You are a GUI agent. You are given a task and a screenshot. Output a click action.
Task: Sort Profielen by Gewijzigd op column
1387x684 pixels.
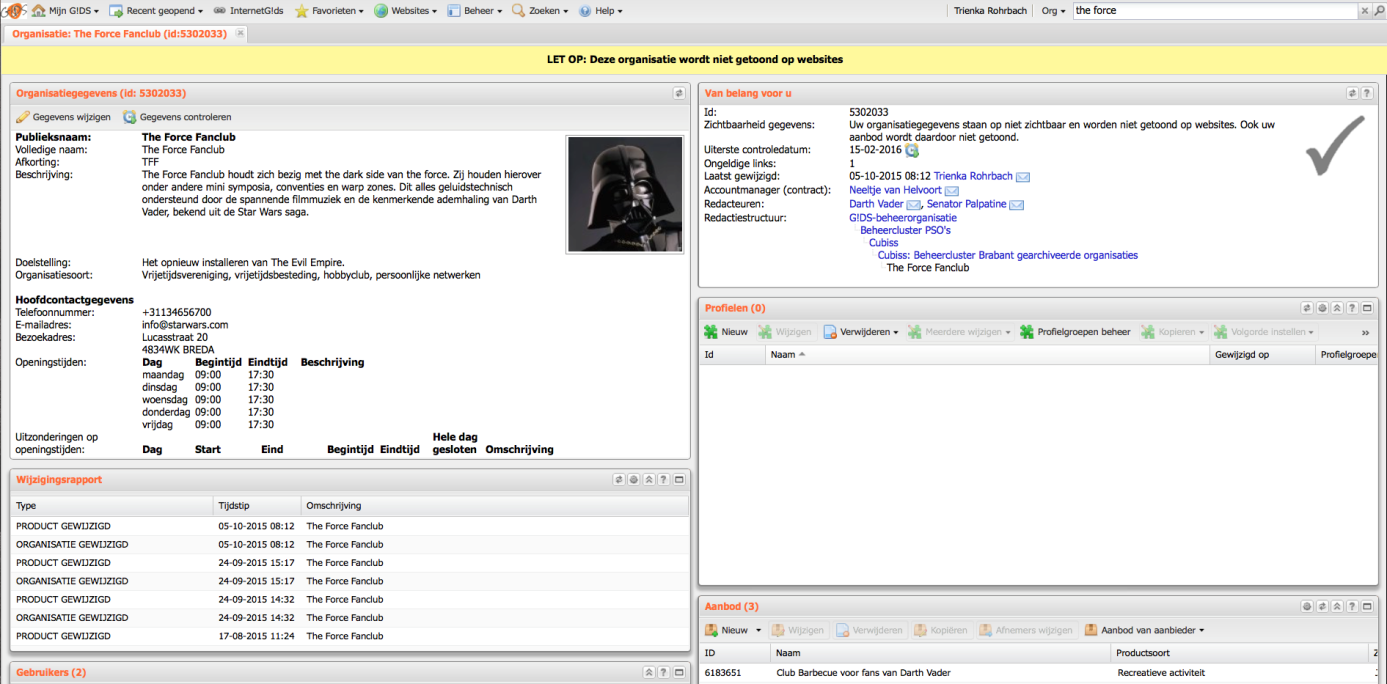click(x=1261, y=355)
